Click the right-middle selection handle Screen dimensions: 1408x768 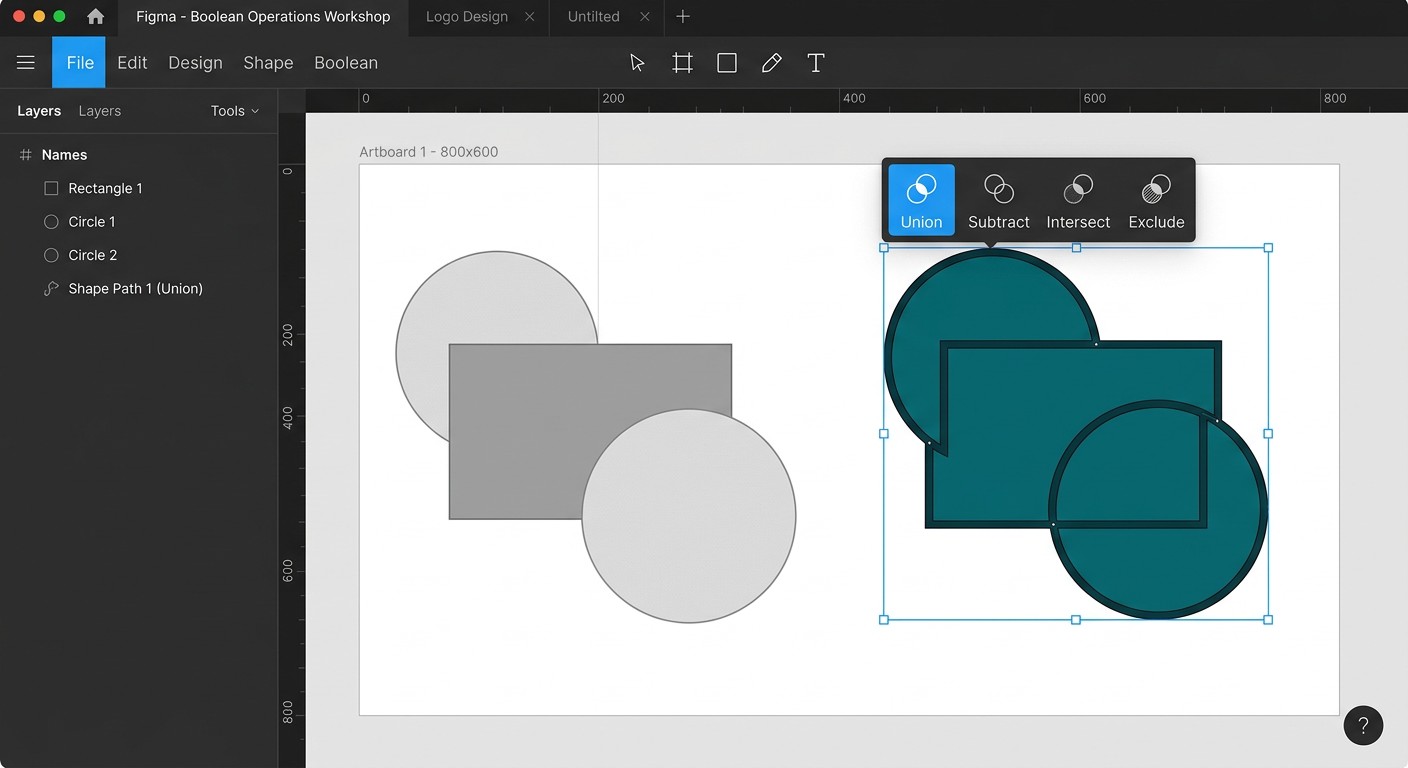[x=1268, y=434]
